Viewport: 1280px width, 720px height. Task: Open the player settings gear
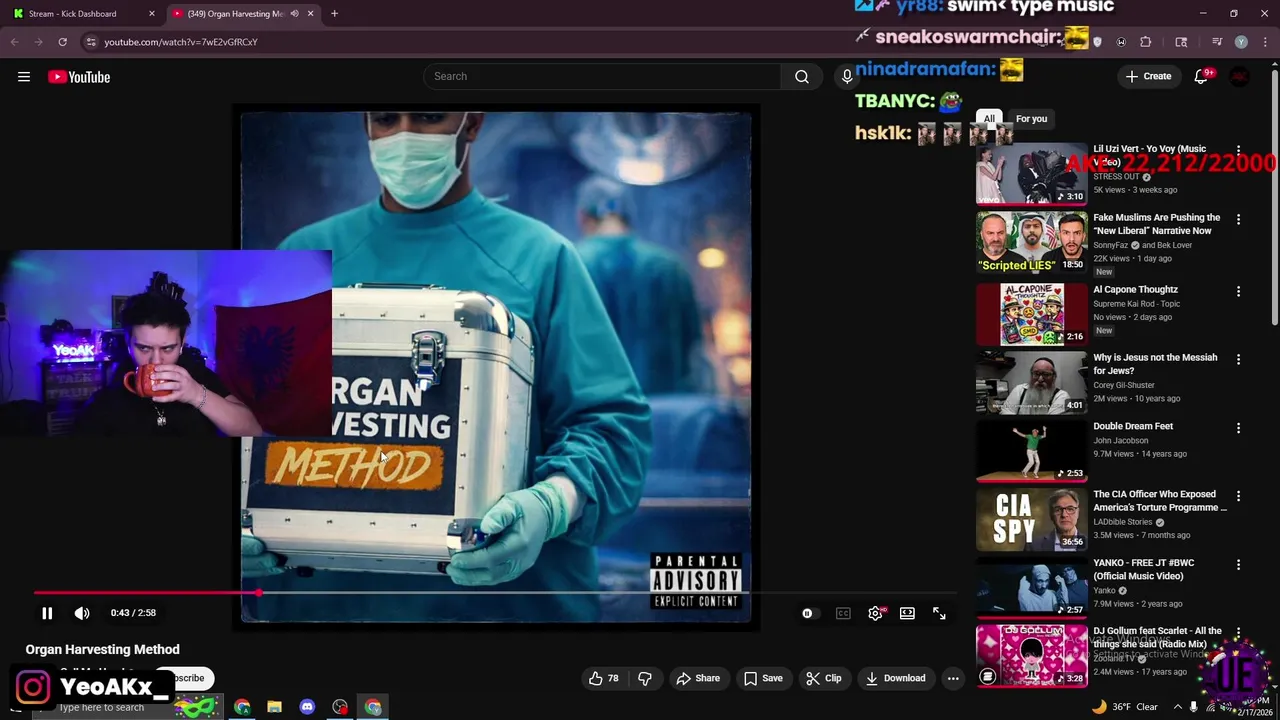tap(875, 613)
